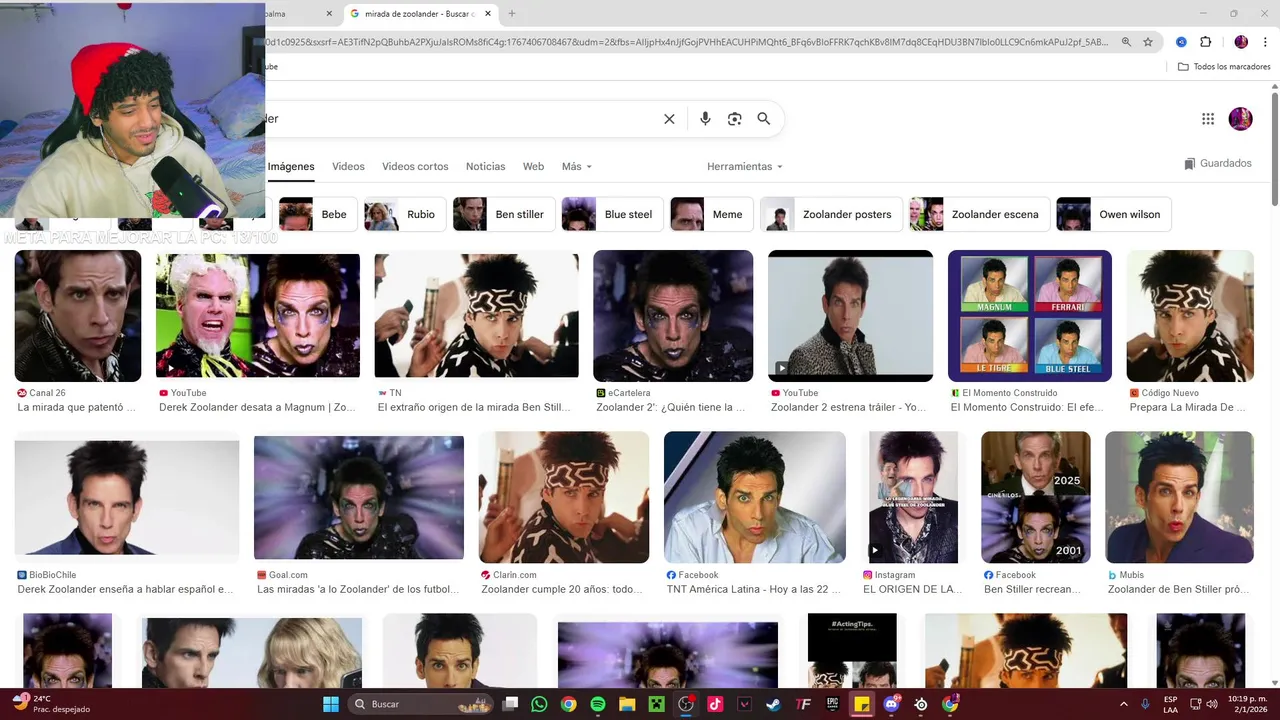
Task: Open the Código Nuevo image result
Action: pyautogui.click(x=1190, y=316)
